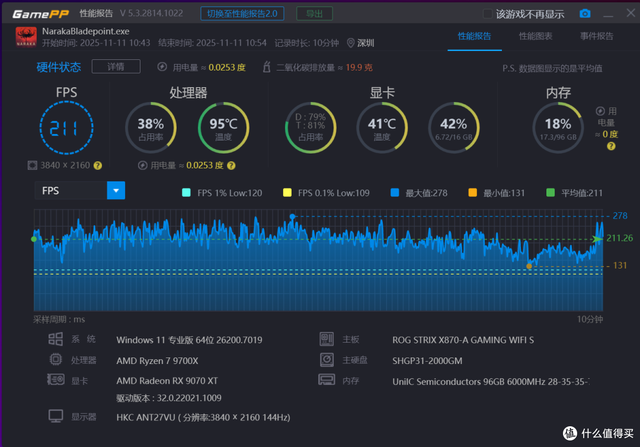
Task: Switch to the 性能图表 tab
Action: (x=535, y=36)
